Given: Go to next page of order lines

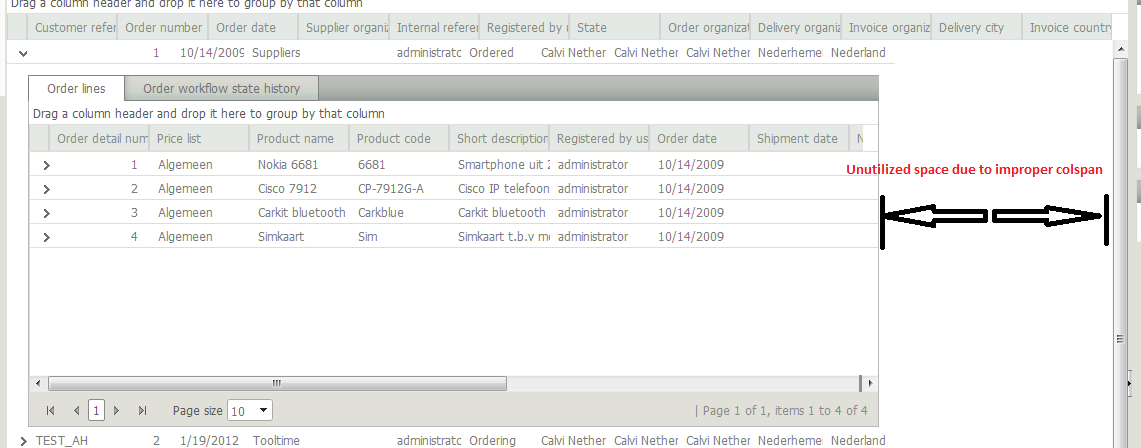Looking at the screenshot, I should pyautogui.click(x=117, y=410).
